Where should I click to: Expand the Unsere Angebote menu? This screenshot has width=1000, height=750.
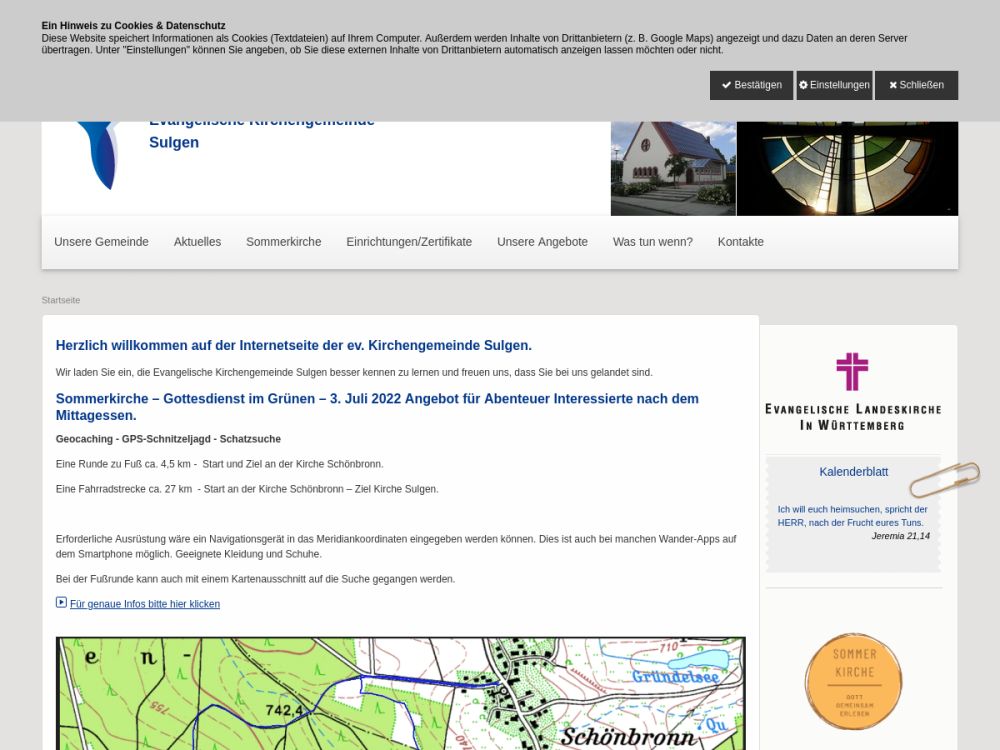(542, 242)
